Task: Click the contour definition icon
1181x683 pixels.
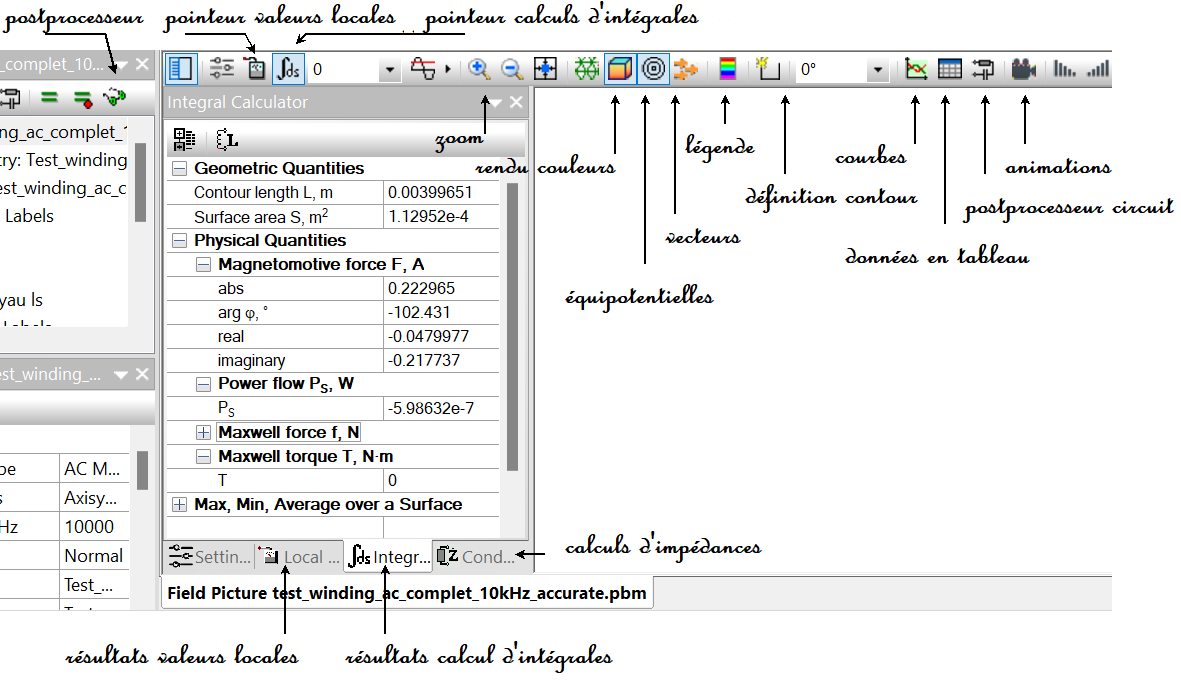Action: coord(768,69)
